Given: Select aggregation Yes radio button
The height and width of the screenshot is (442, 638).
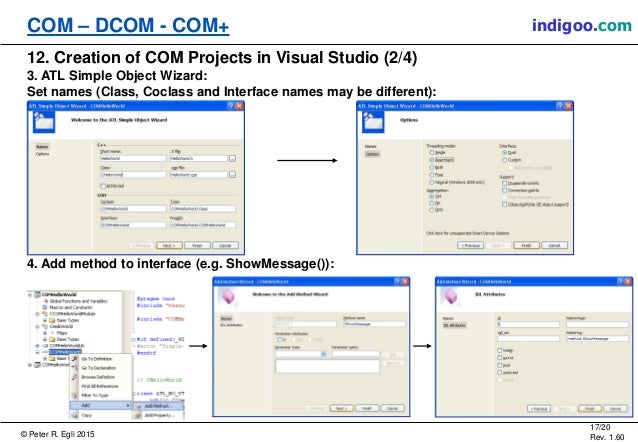Looking at the screenshot, I should click(x=431, y=196).
